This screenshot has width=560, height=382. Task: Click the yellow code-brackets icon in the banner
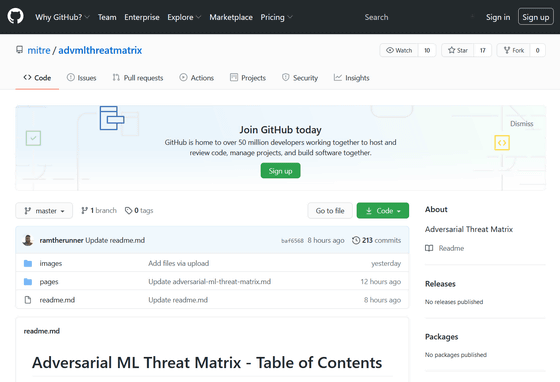pos(502,143)
